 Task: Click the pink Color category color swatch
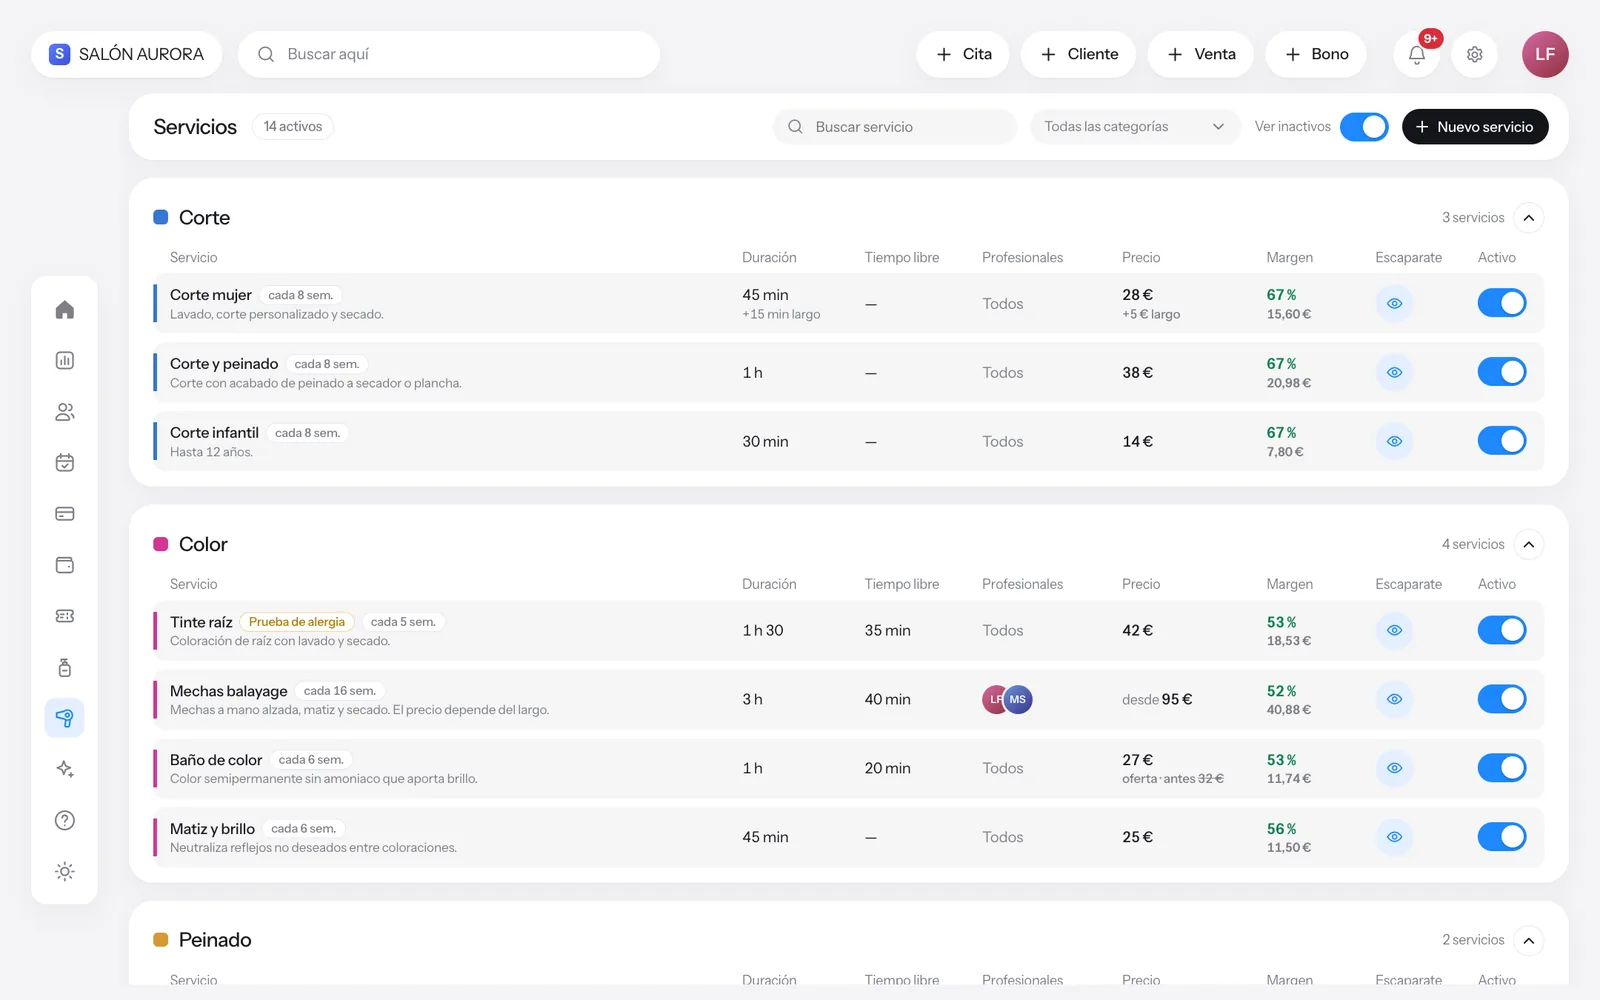(160, 544)
